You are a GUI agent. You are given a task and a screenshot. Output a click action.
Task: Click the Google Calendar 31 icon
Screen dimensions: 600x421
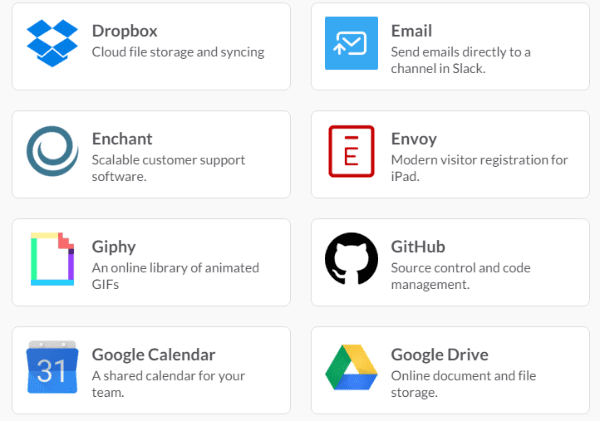pos(52,367)
